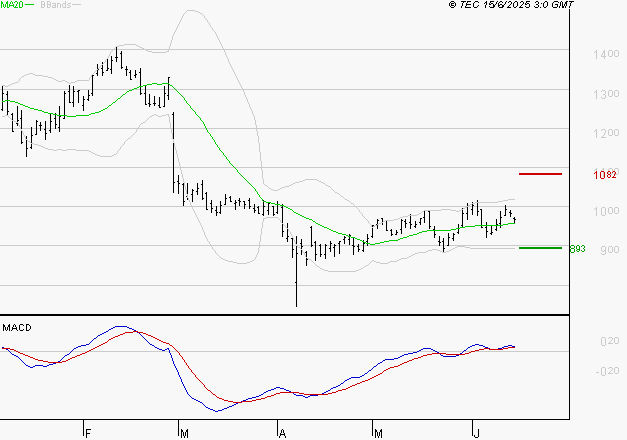Click the MA20 legend label
This screenshot has height=440, width=627.
point(12,6)
